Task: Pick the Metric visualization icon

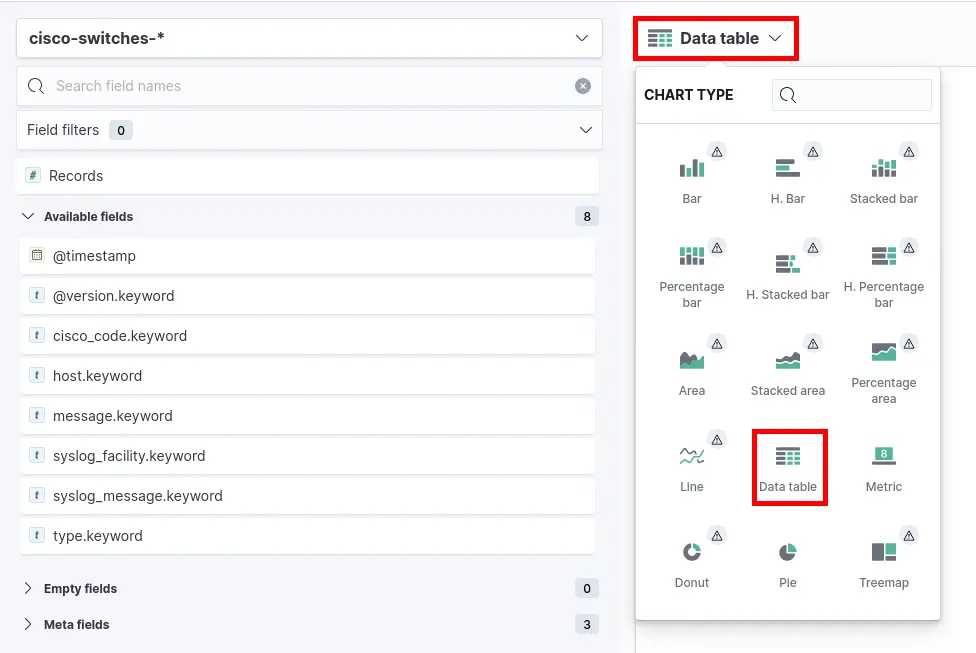Action: pos(884,457)
